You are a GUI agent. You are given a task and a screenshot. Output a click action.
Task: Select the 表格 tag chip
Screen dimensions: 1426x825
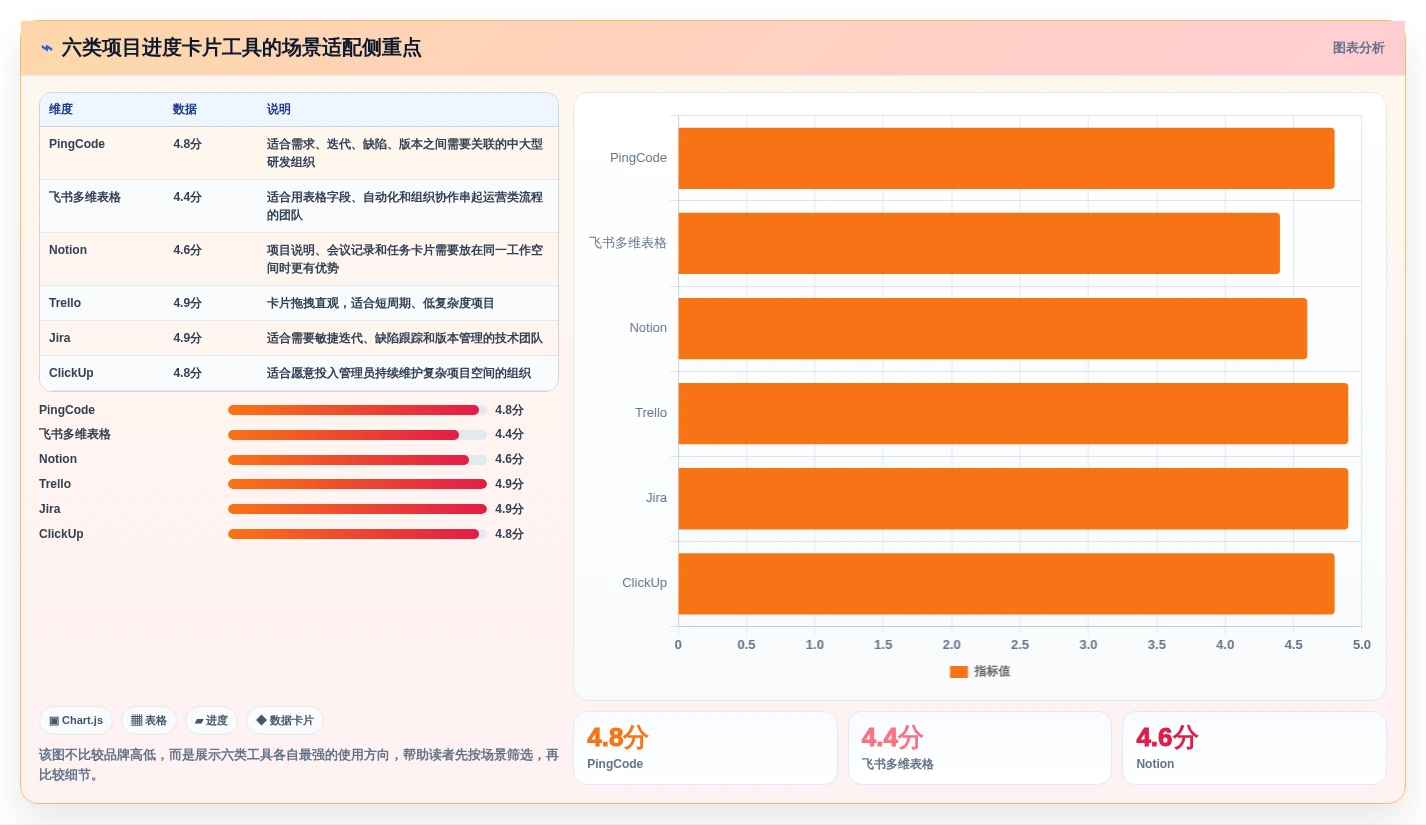click(149, 720)
